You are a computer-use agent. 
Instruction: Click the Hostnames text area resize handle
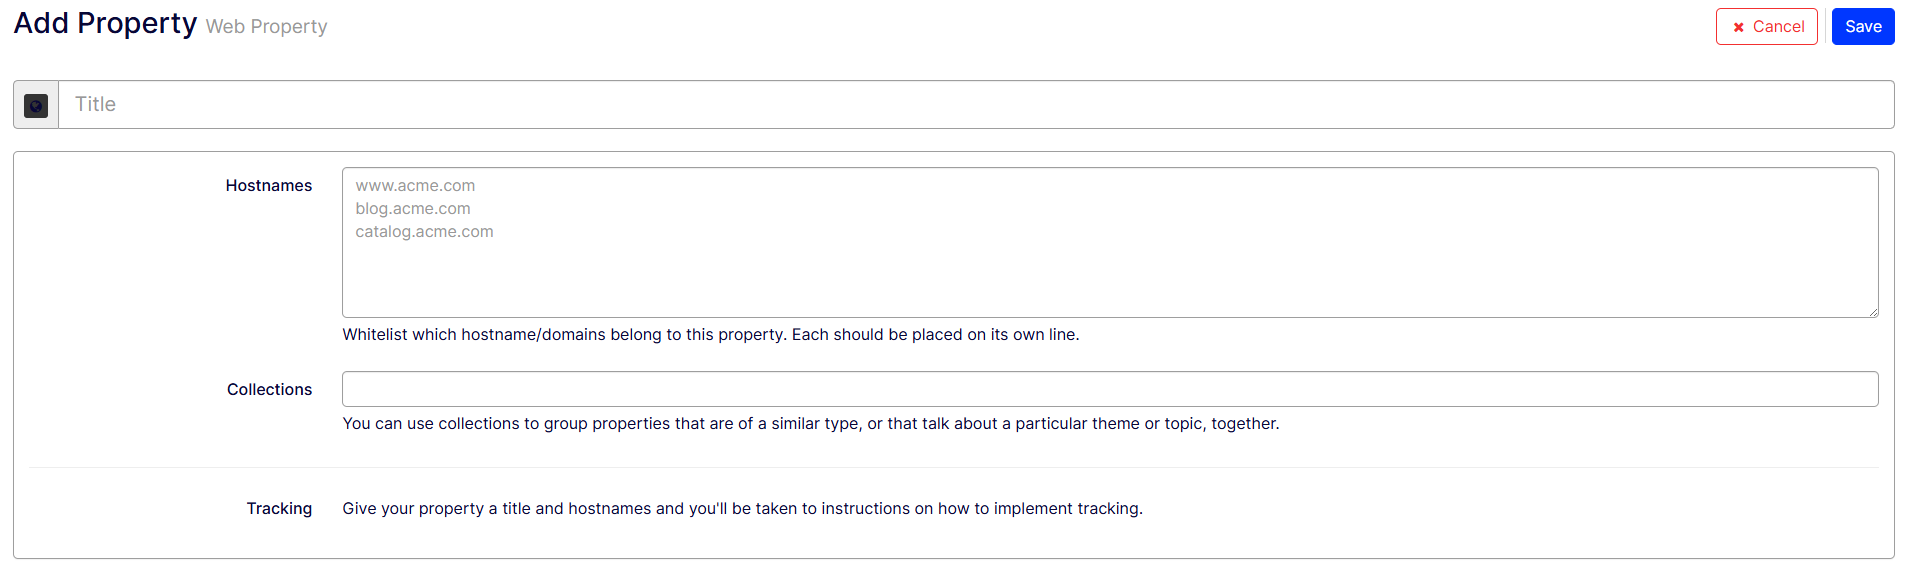(1872, 311)
